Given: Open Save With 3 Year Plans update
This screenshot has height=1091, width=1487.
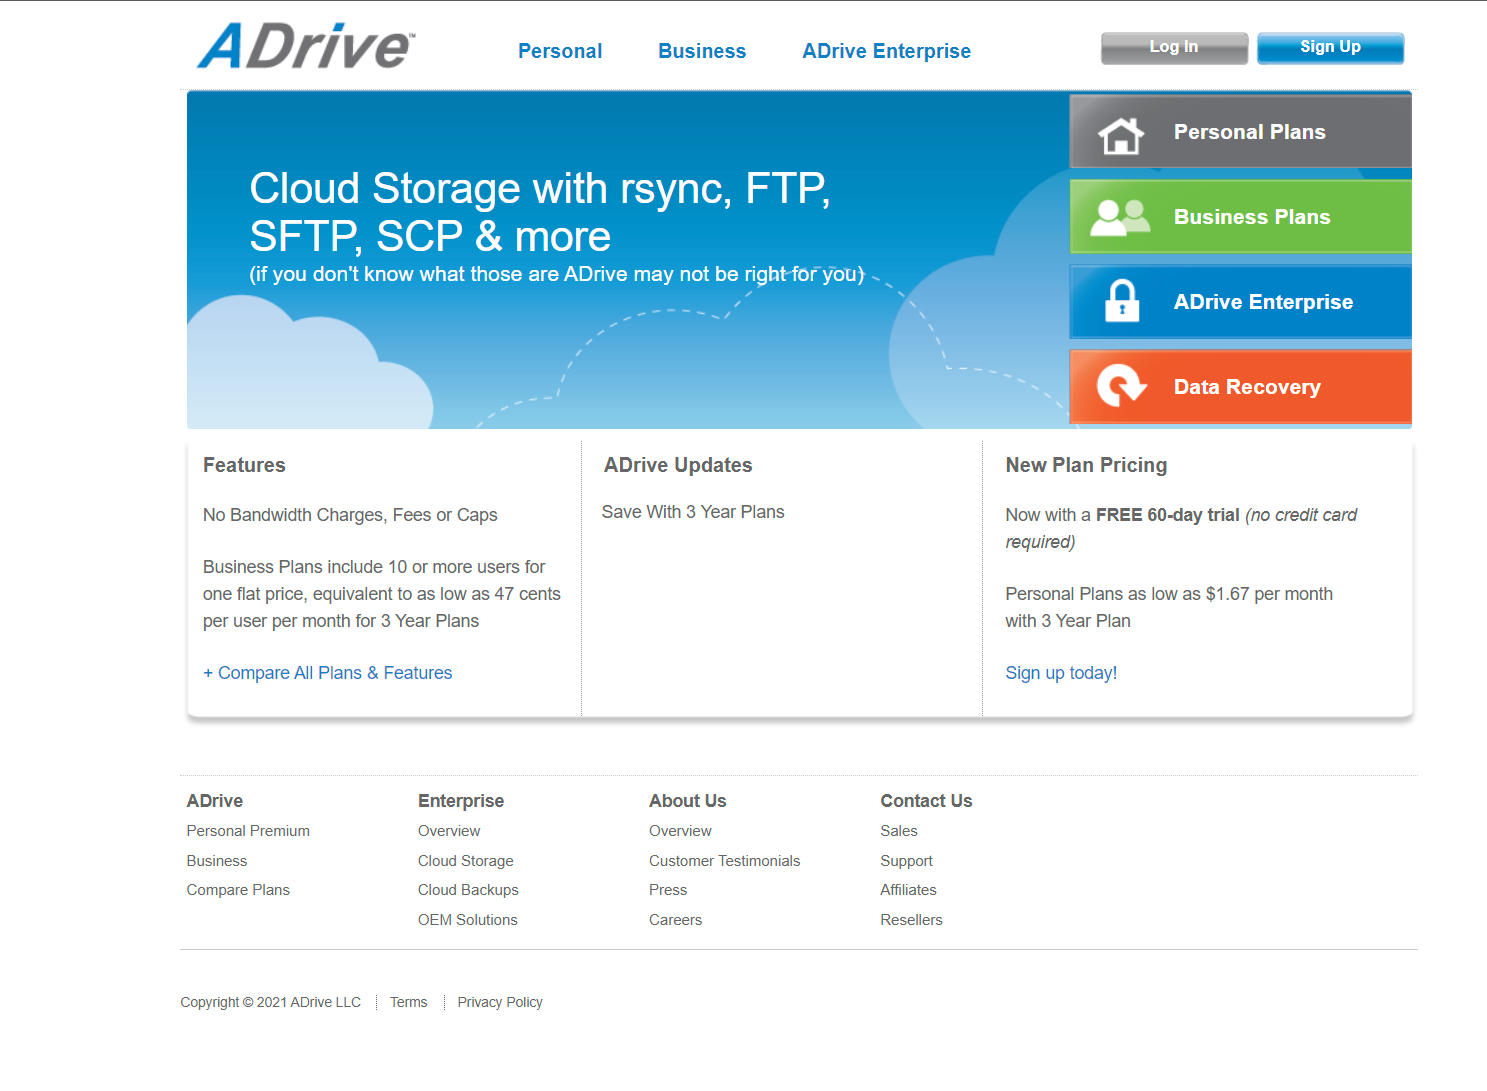Looking at the screenshot, I should click(693, 512).
